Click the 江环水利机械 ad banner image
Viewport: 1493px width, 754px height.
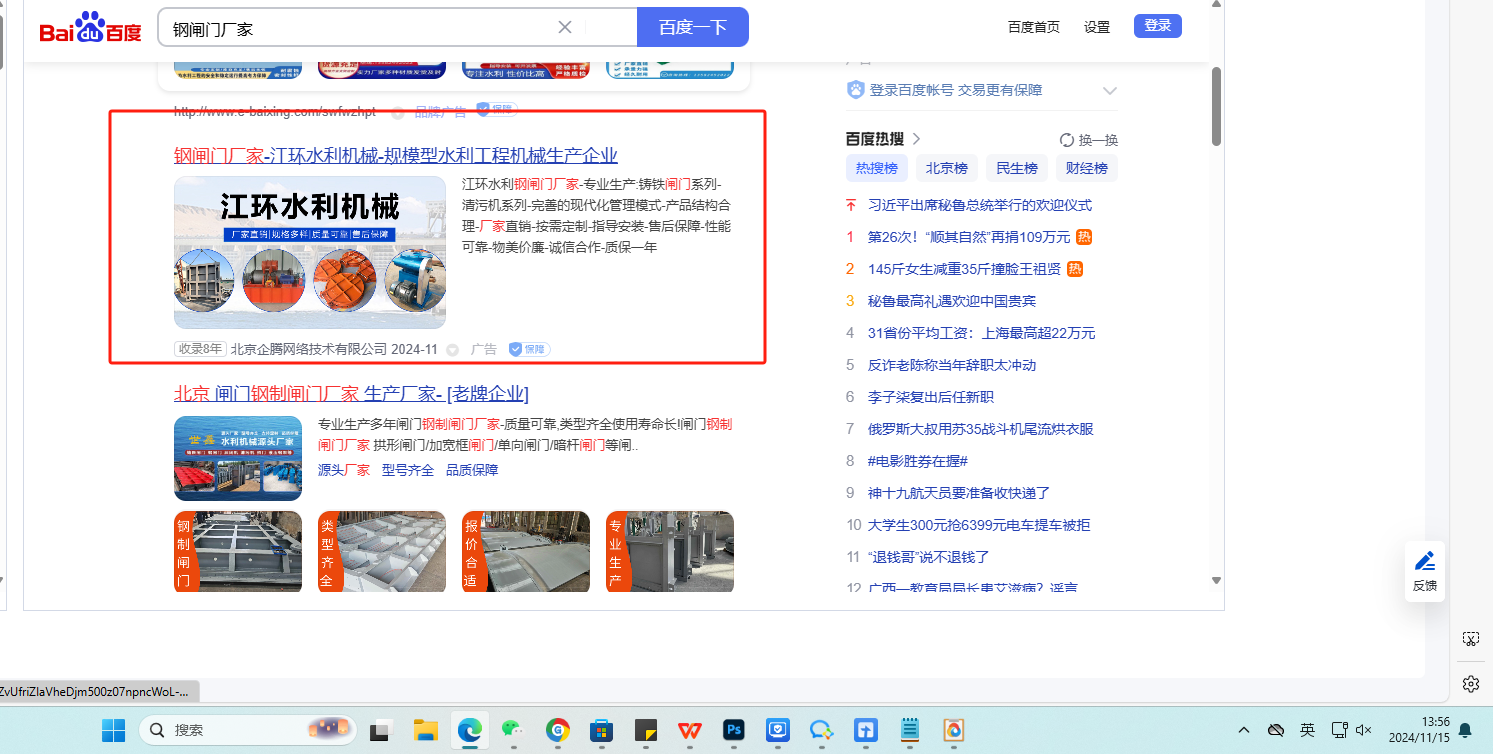(310, 253)
